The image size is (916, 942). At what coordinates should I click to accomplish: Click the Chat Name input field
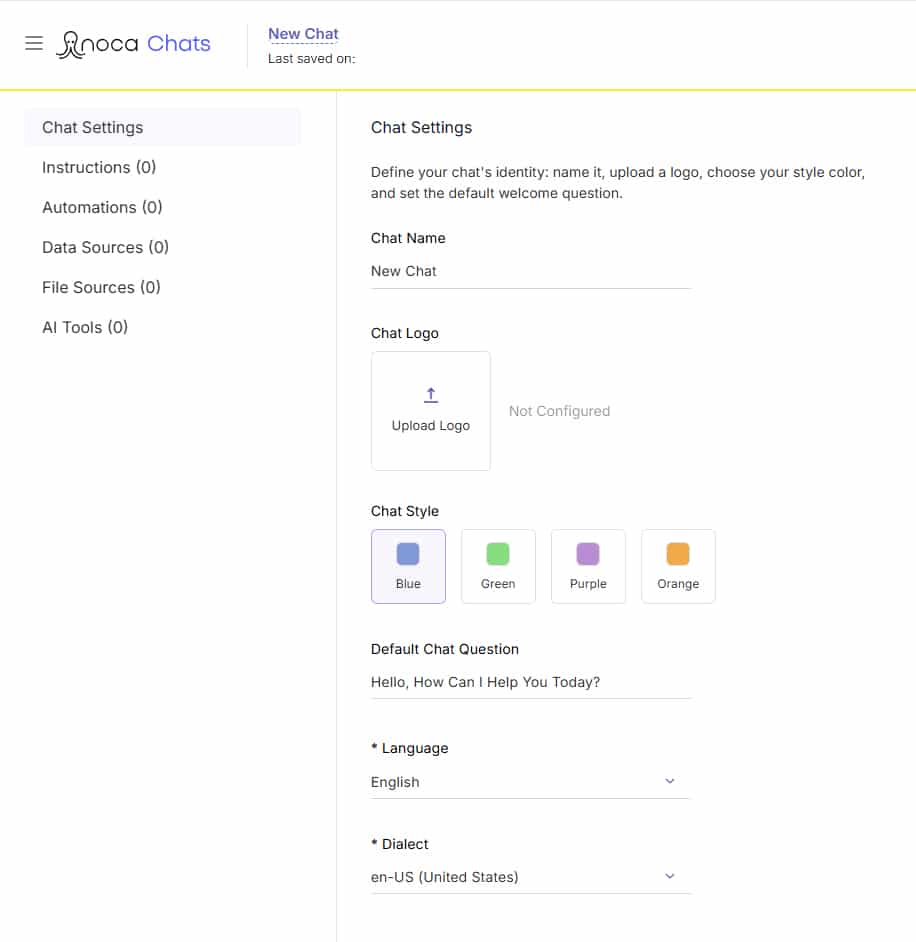coord(530,272)
